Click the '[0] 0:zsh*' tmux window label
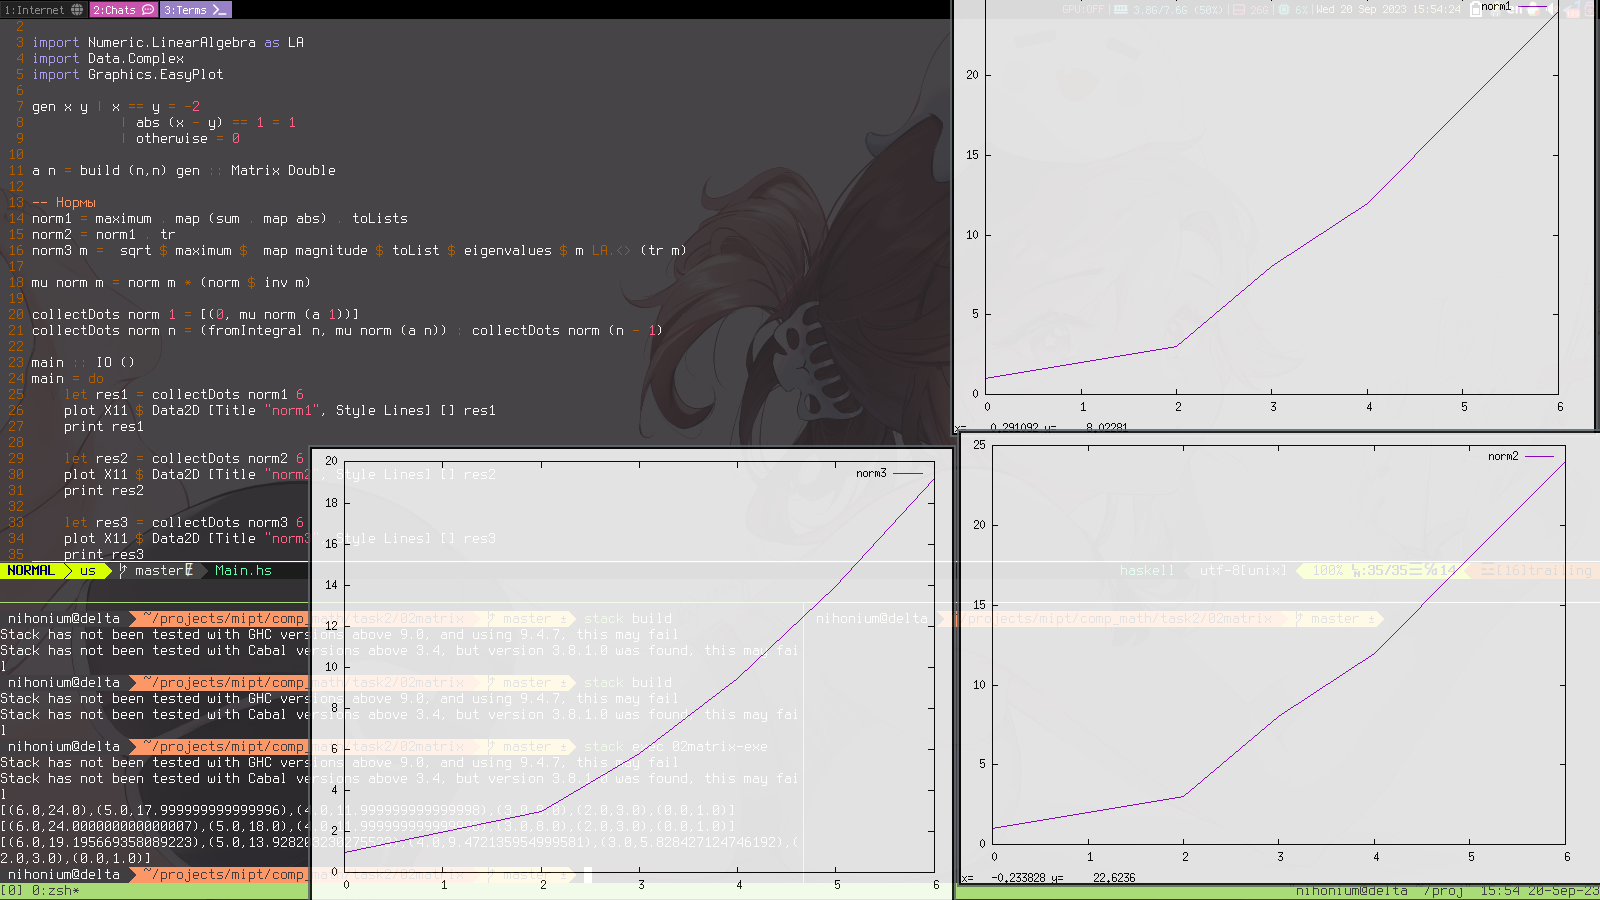The width and height of the screenshot is (1600, 900). (x=40, y=891)
